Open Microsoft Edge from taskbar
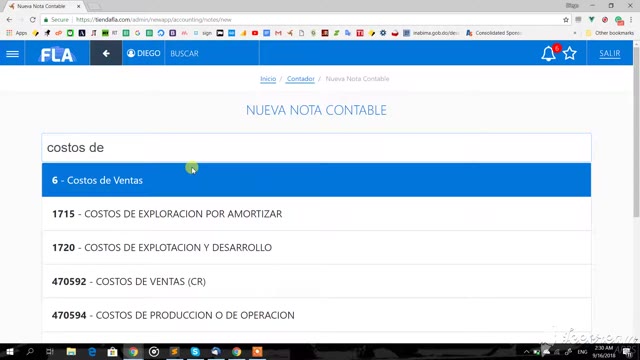The width and height of the screenshot is (640, 360). coord(92,351)
